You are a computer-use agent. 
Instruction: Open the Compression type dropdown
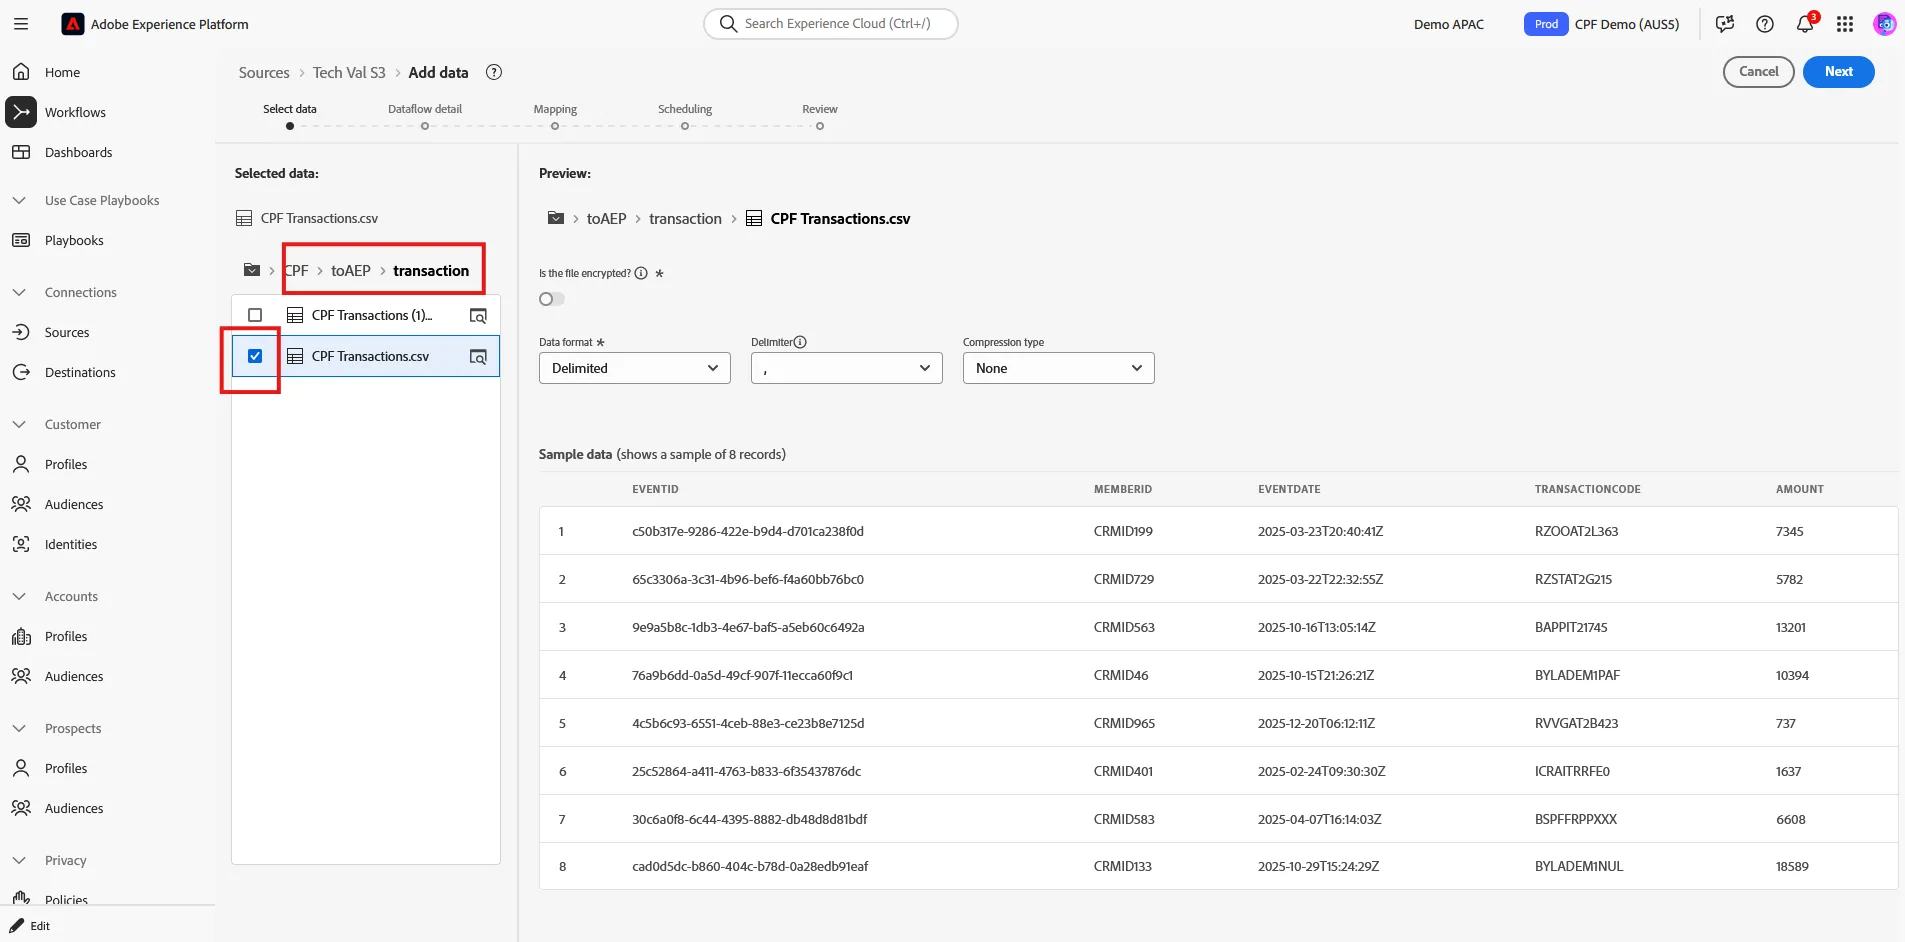pyautogui.click(x=1059, y=368)
